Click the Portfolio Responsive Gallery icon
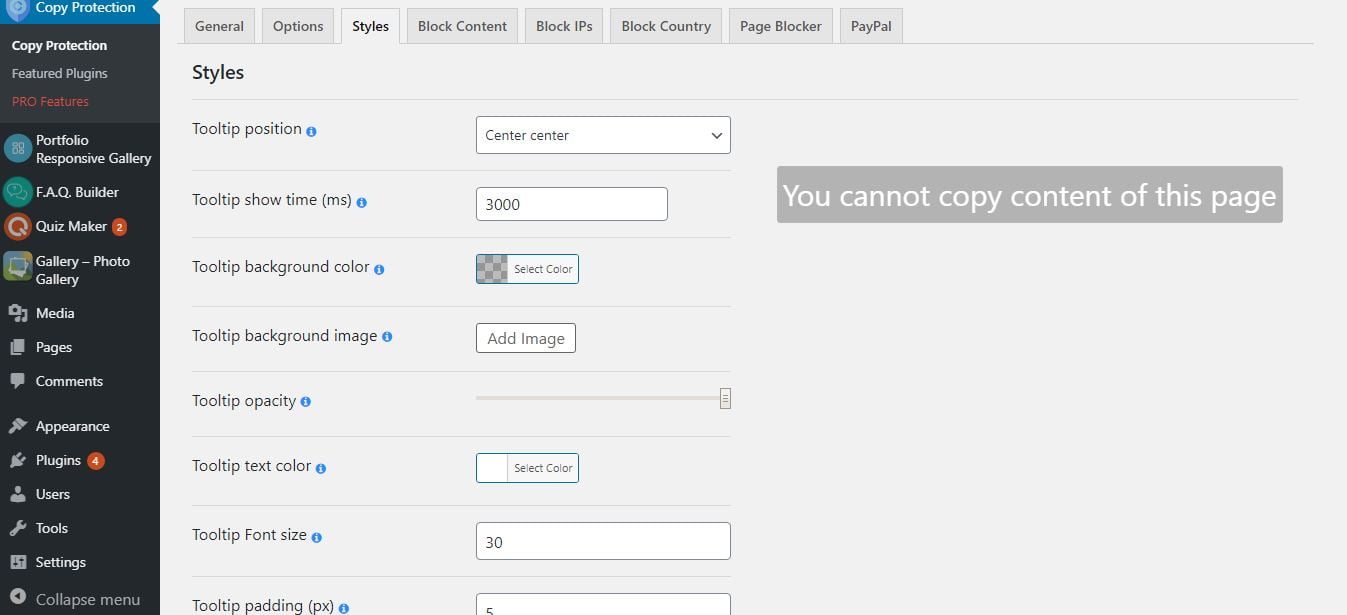 tap(18, 149)
